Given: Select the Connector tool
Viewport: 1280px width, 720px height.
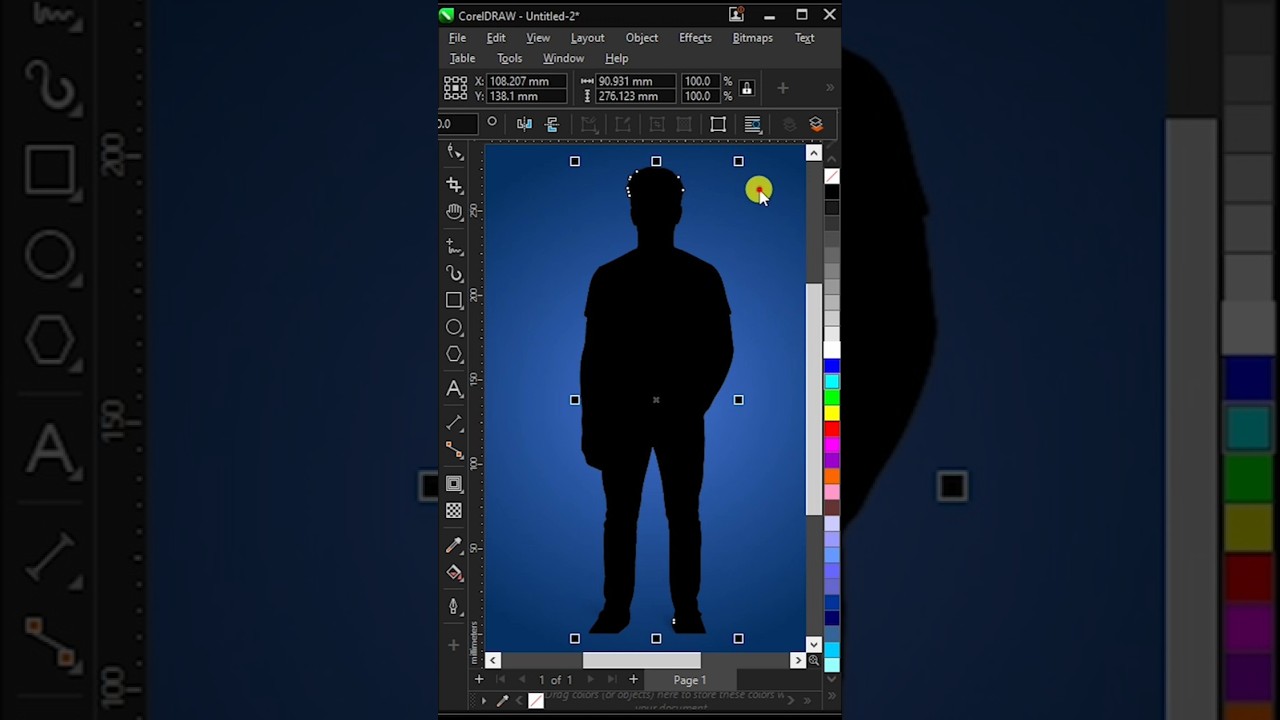Looking at the screenshot, I should (x=454, y=450).
